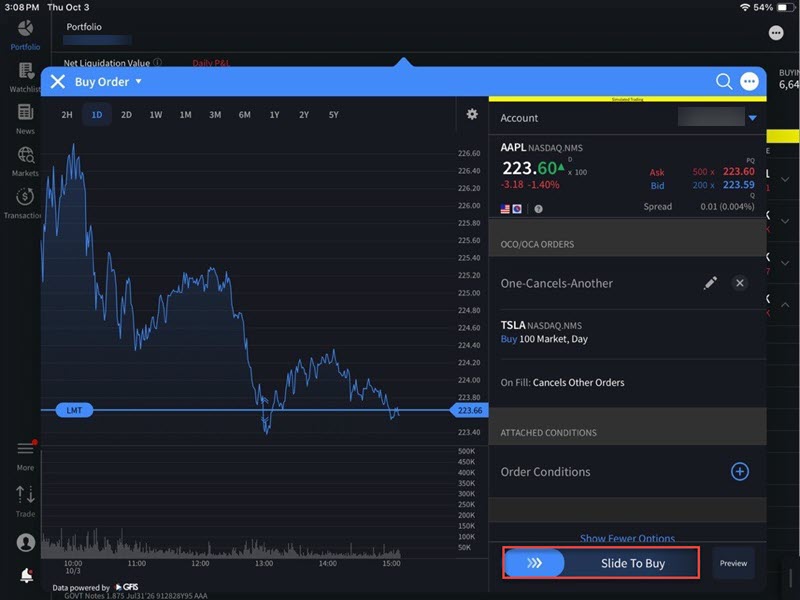Viewport: 800px width, 600px height.
Task: Switch chart timeframe to 1W
Action: coord(155,114)
